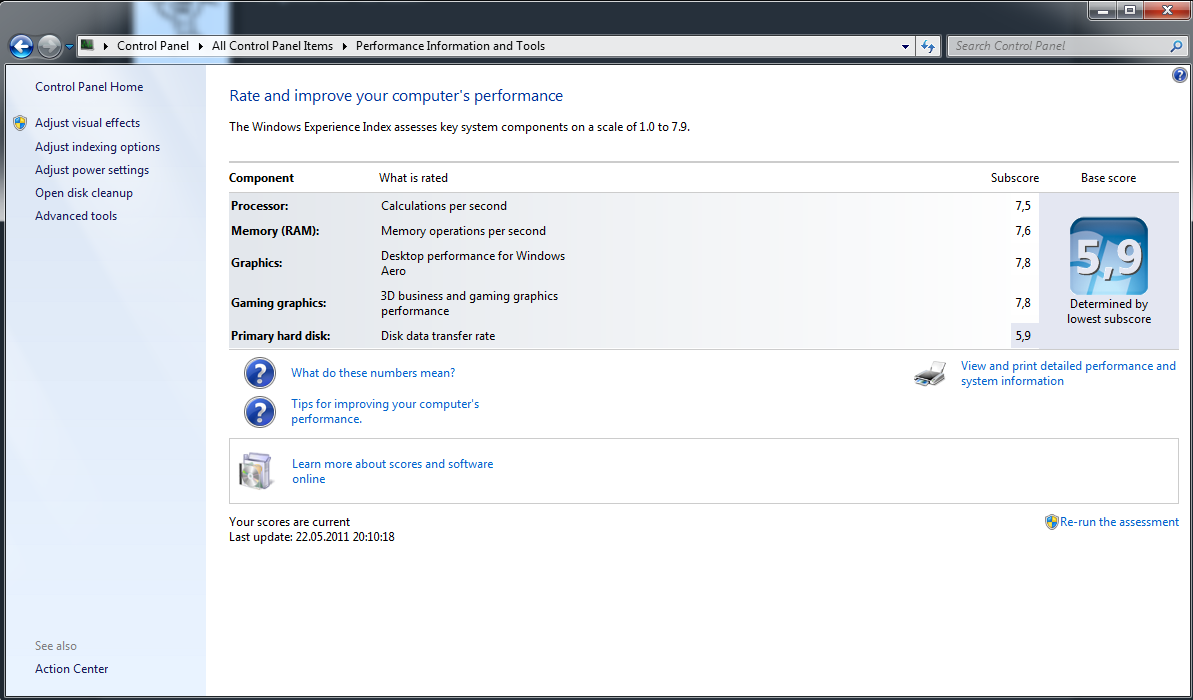Viewport: 1193px width, 700px height.
Task: Open Adjust visual effects
Action: 87,122
